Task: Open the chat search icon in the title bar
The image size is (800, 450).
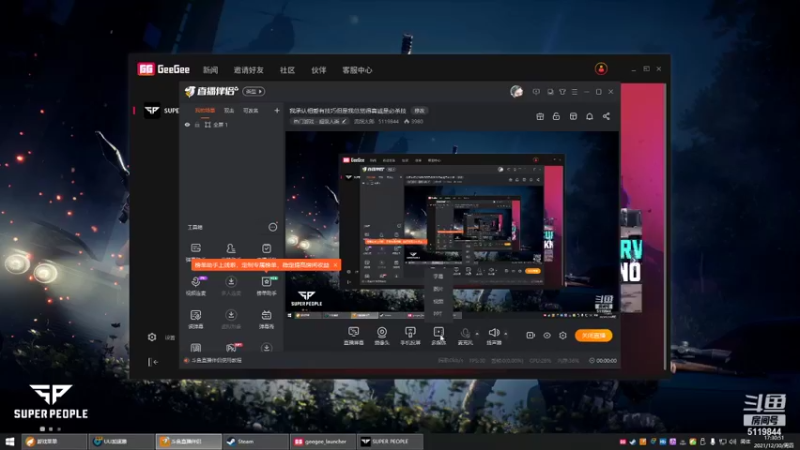Action: coord(550,92)
